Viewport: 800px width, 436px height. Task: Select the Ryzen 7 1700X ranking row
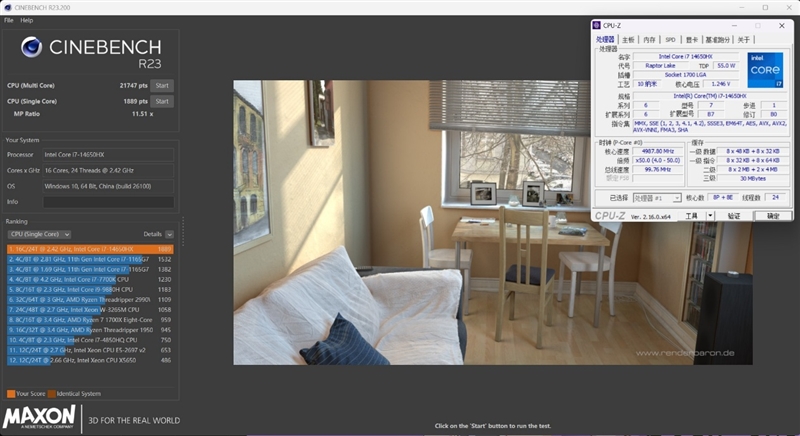[x=90, y=320]
